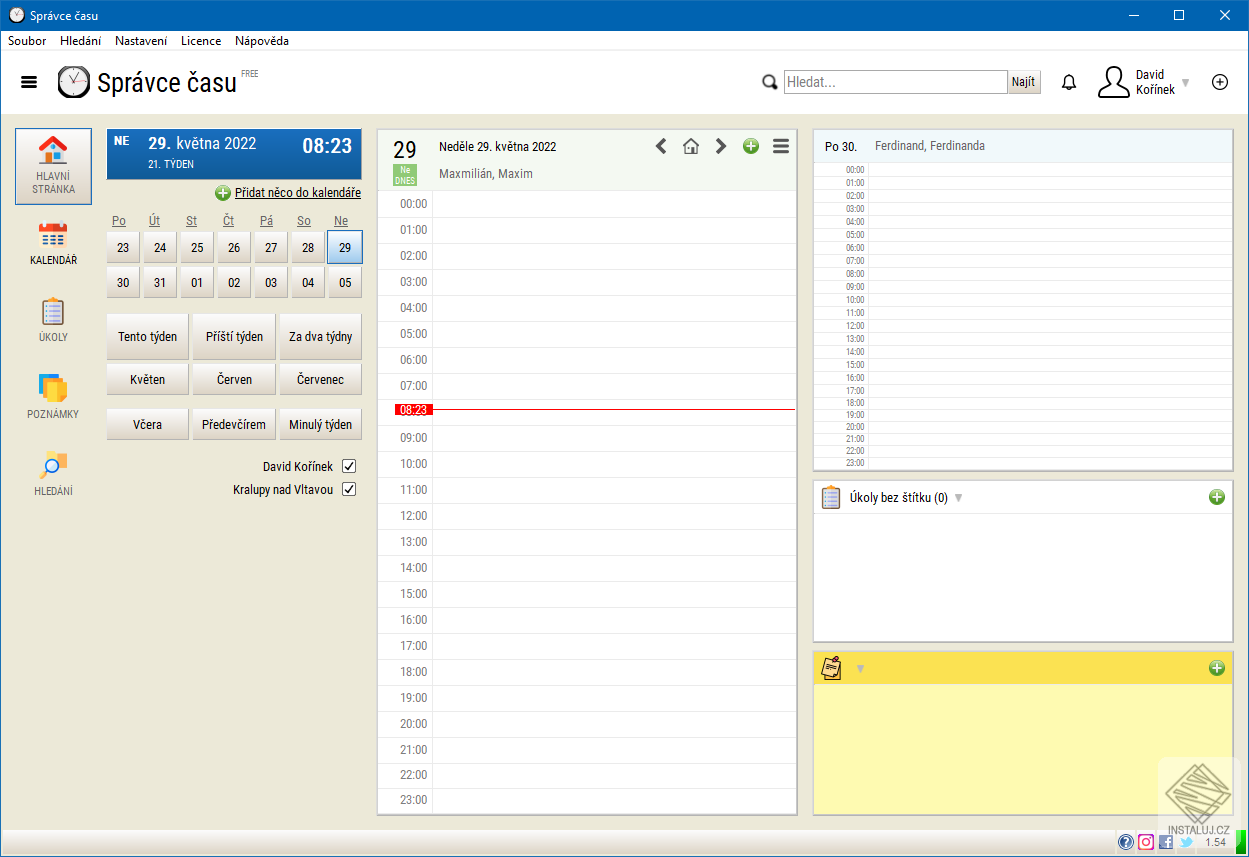This screenshot has width=1249, height=857.
Task: Add new task with green plus
Action: tap(1216, 497)
